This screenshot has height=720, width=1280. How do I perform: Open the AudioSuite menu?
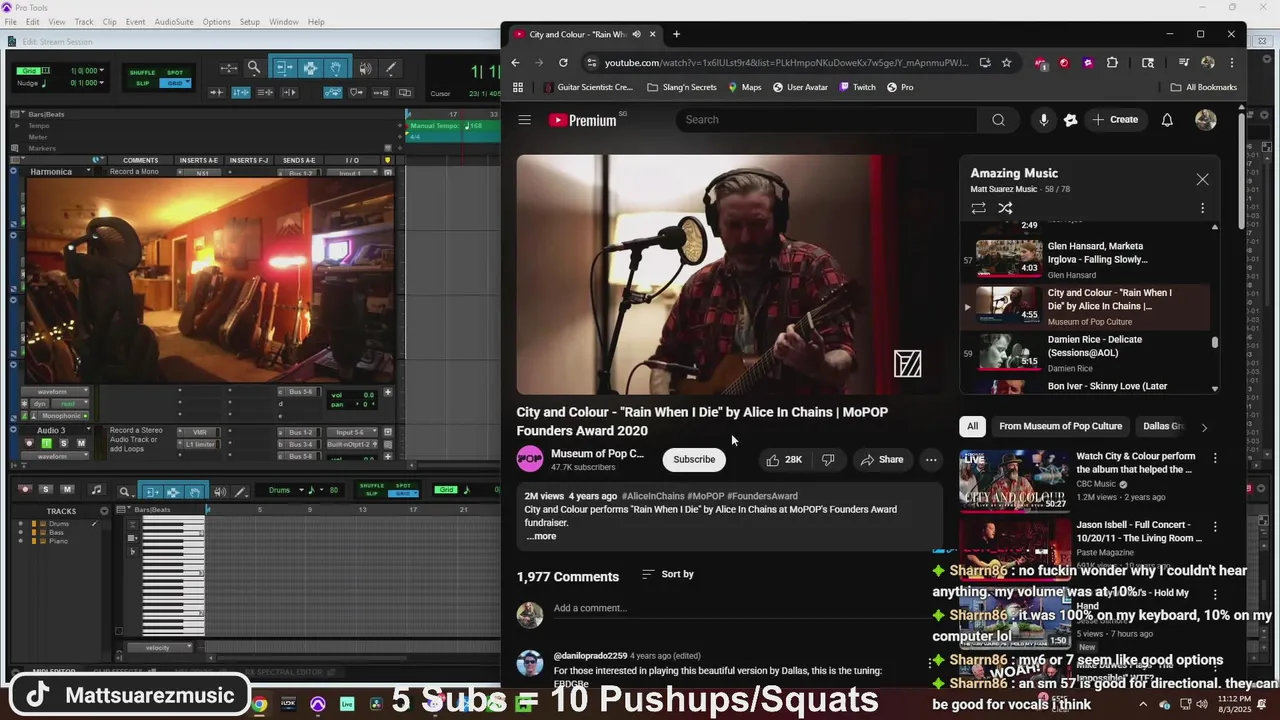coord(175,22)
